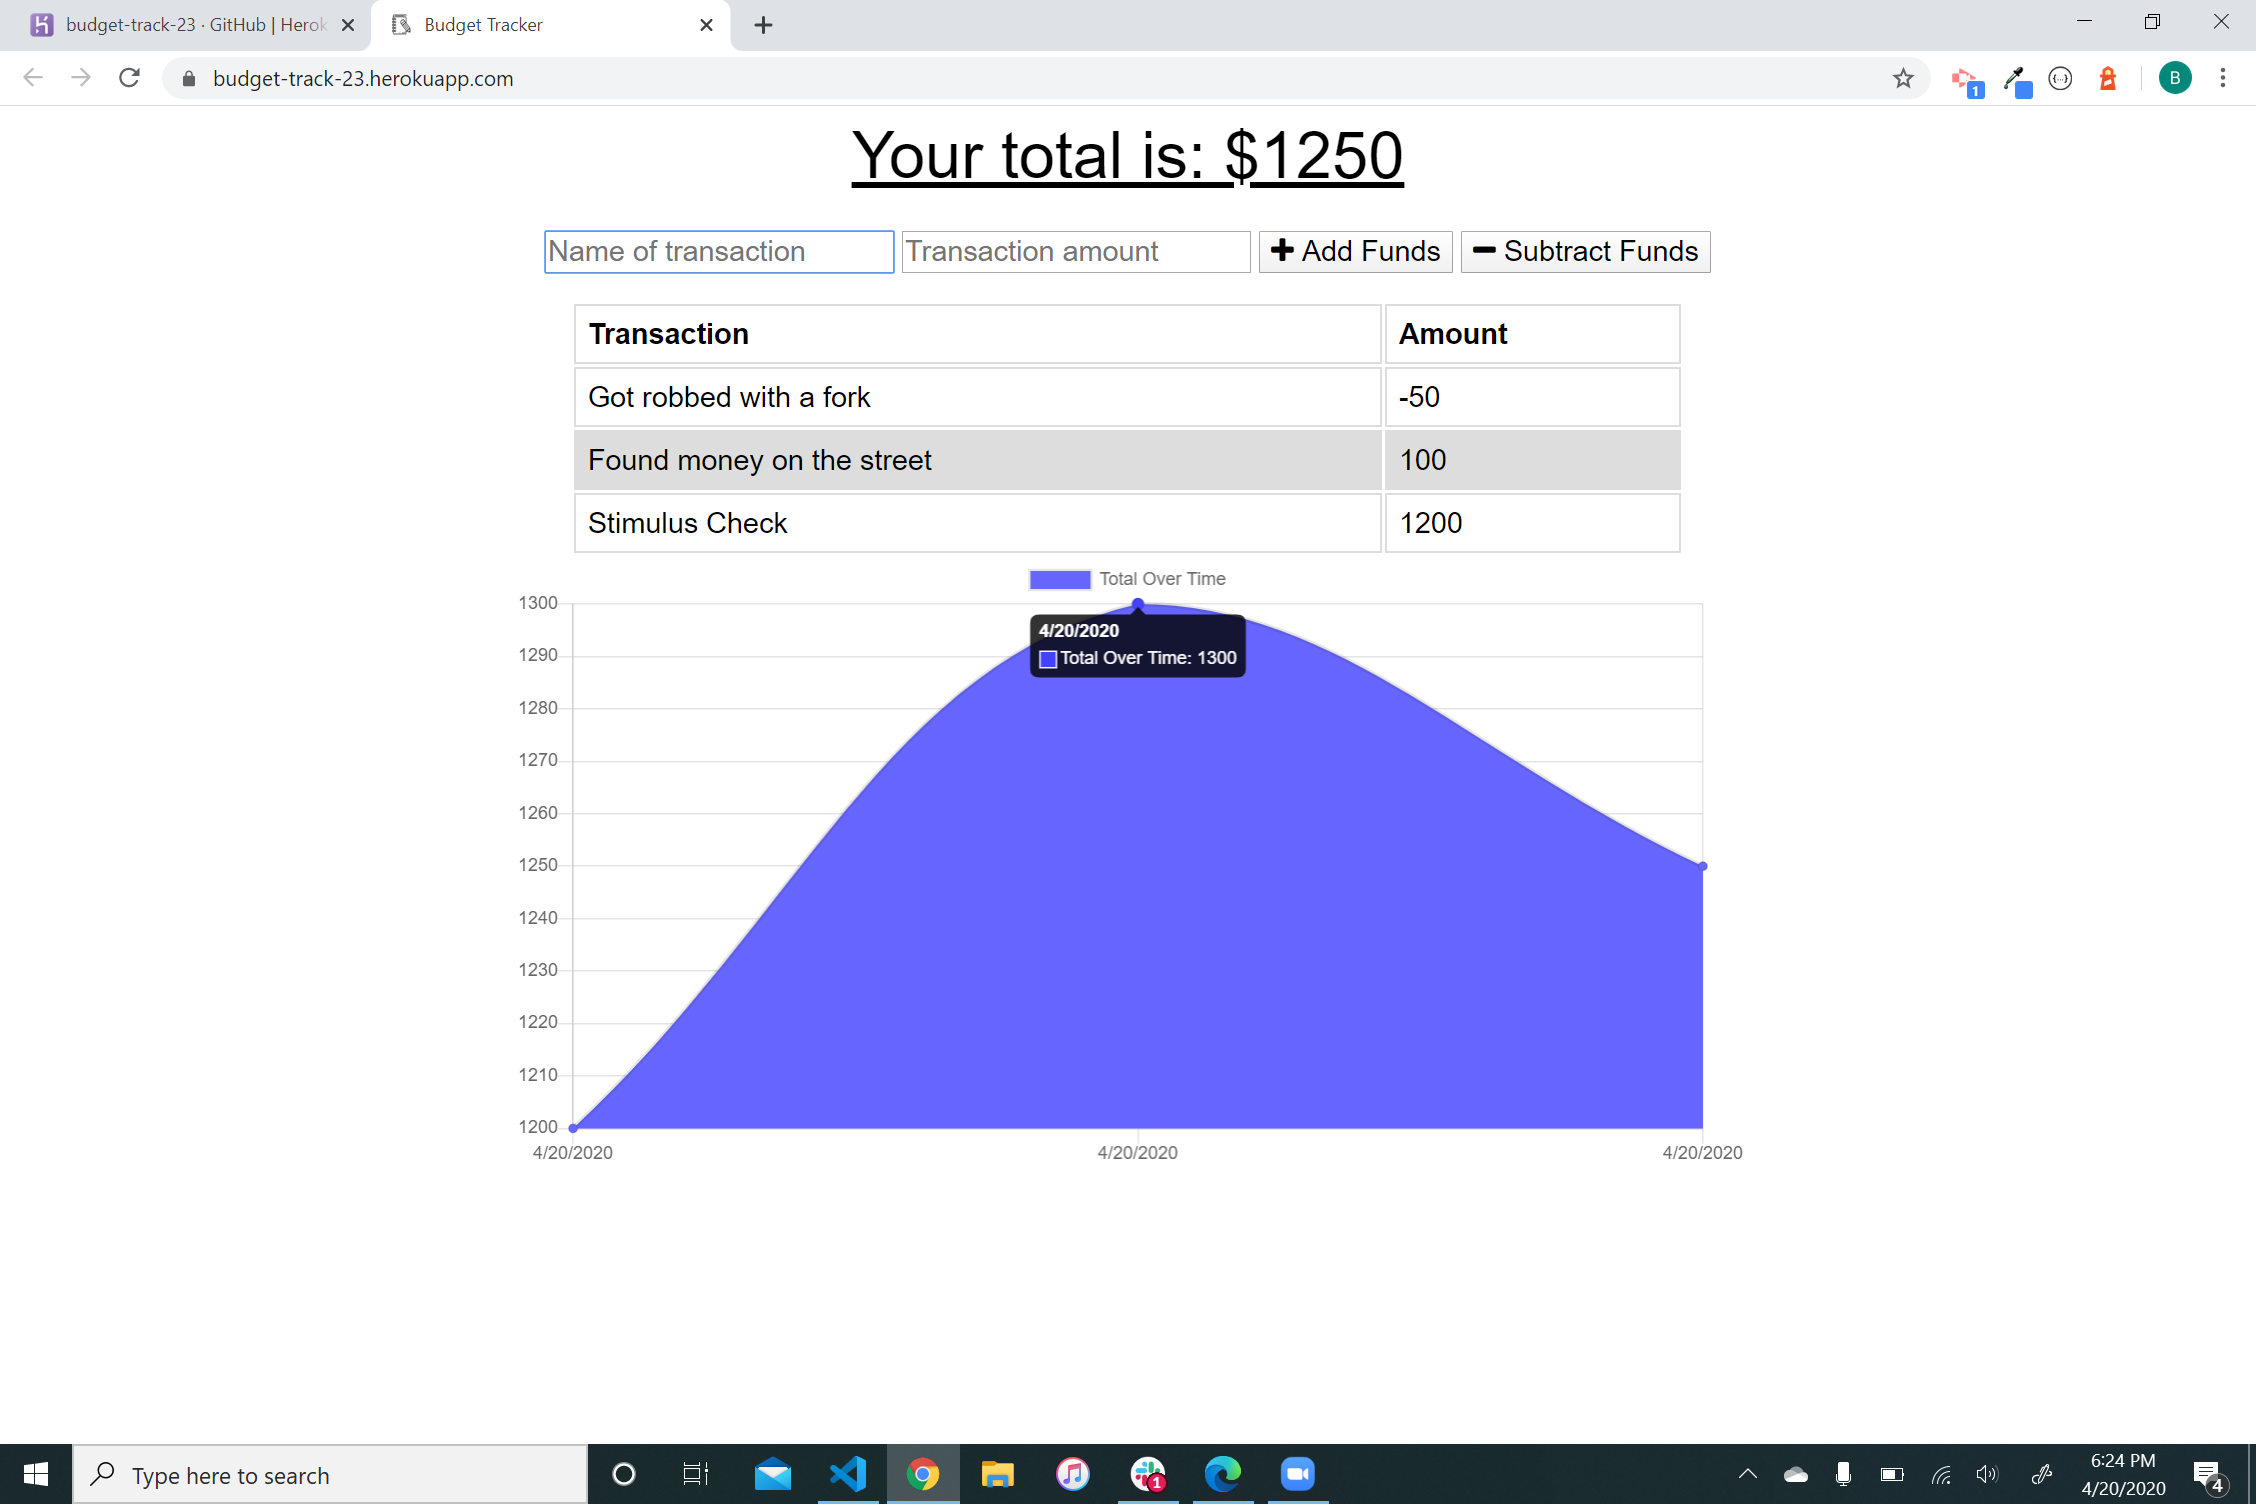Open a new browser tab
2256x1504 pixels.
(x=763, y=25)
